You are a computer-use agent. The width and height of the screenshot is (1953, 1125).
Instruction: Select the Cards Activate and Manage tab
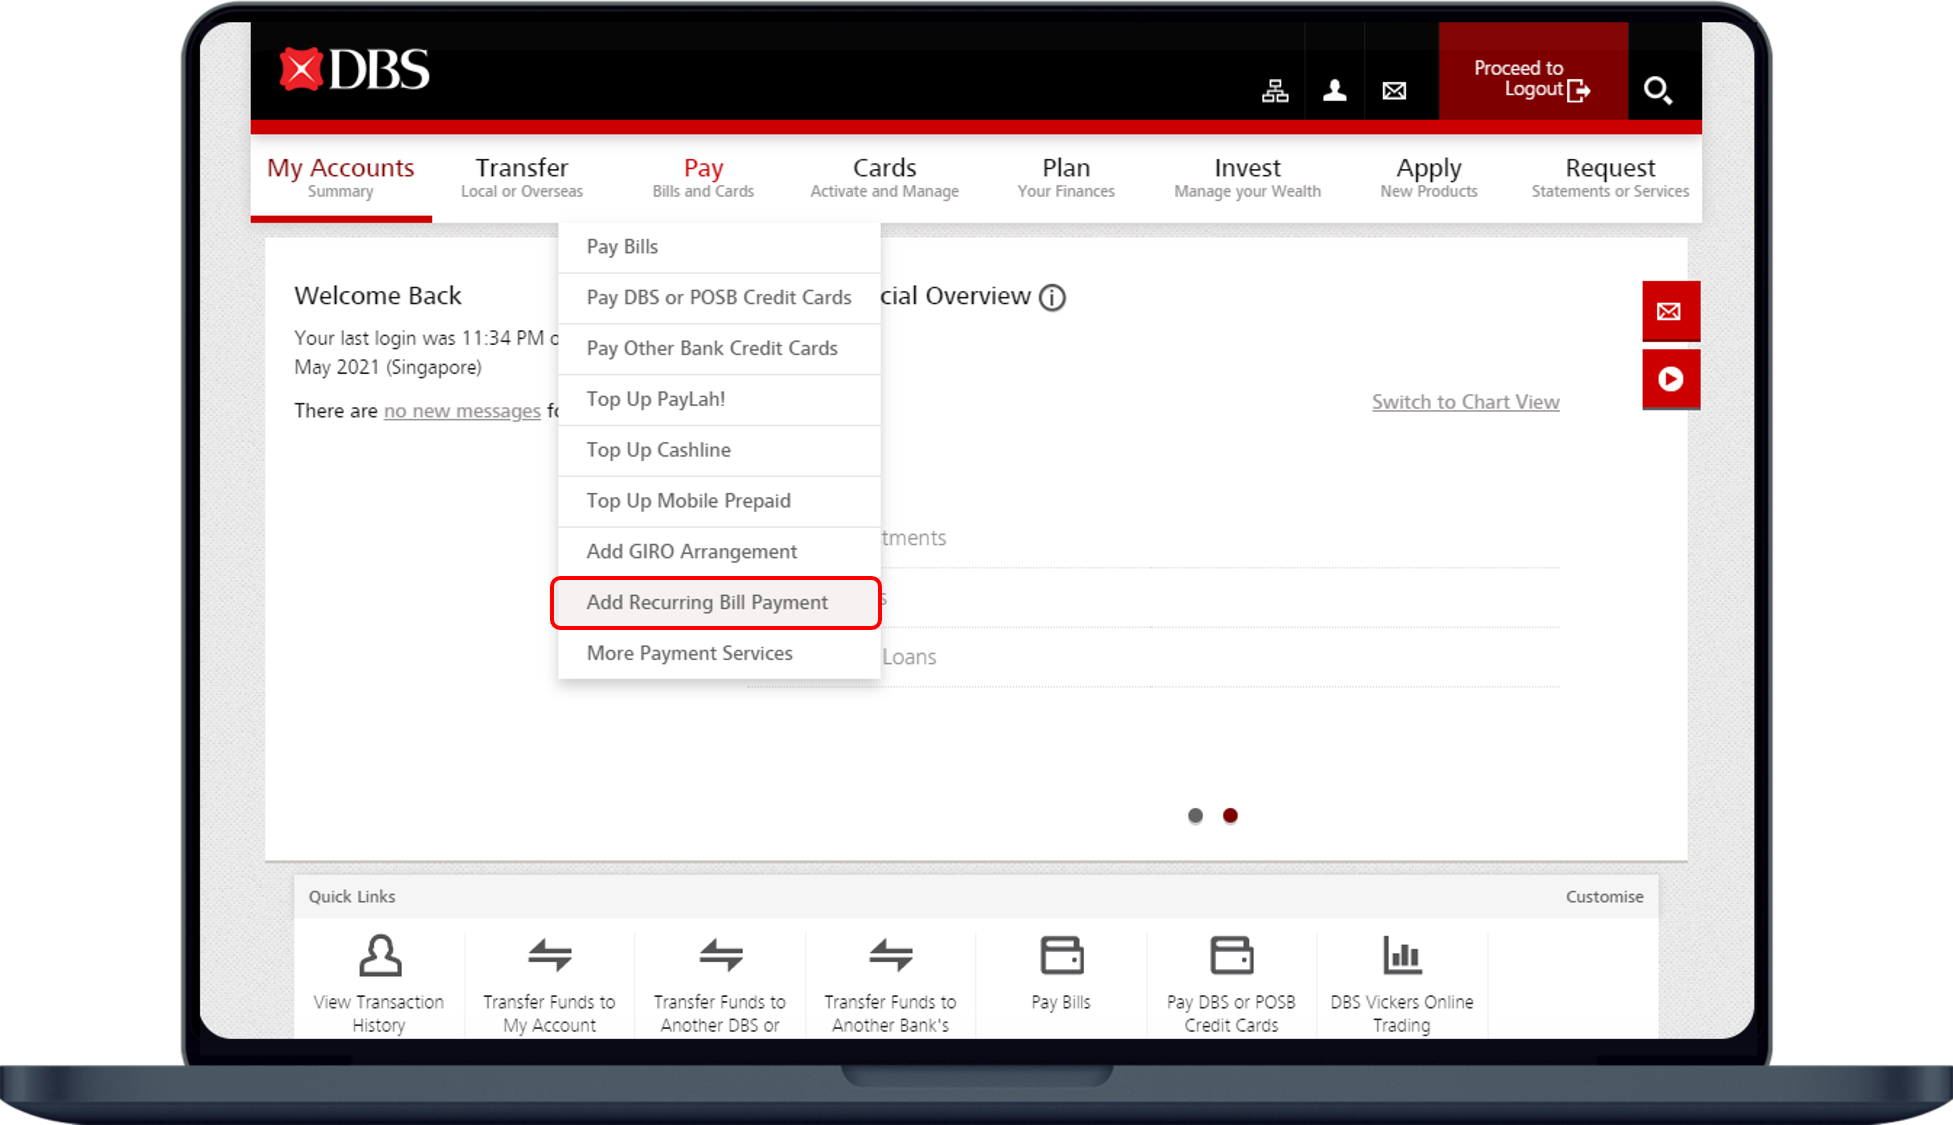point(887,176)
